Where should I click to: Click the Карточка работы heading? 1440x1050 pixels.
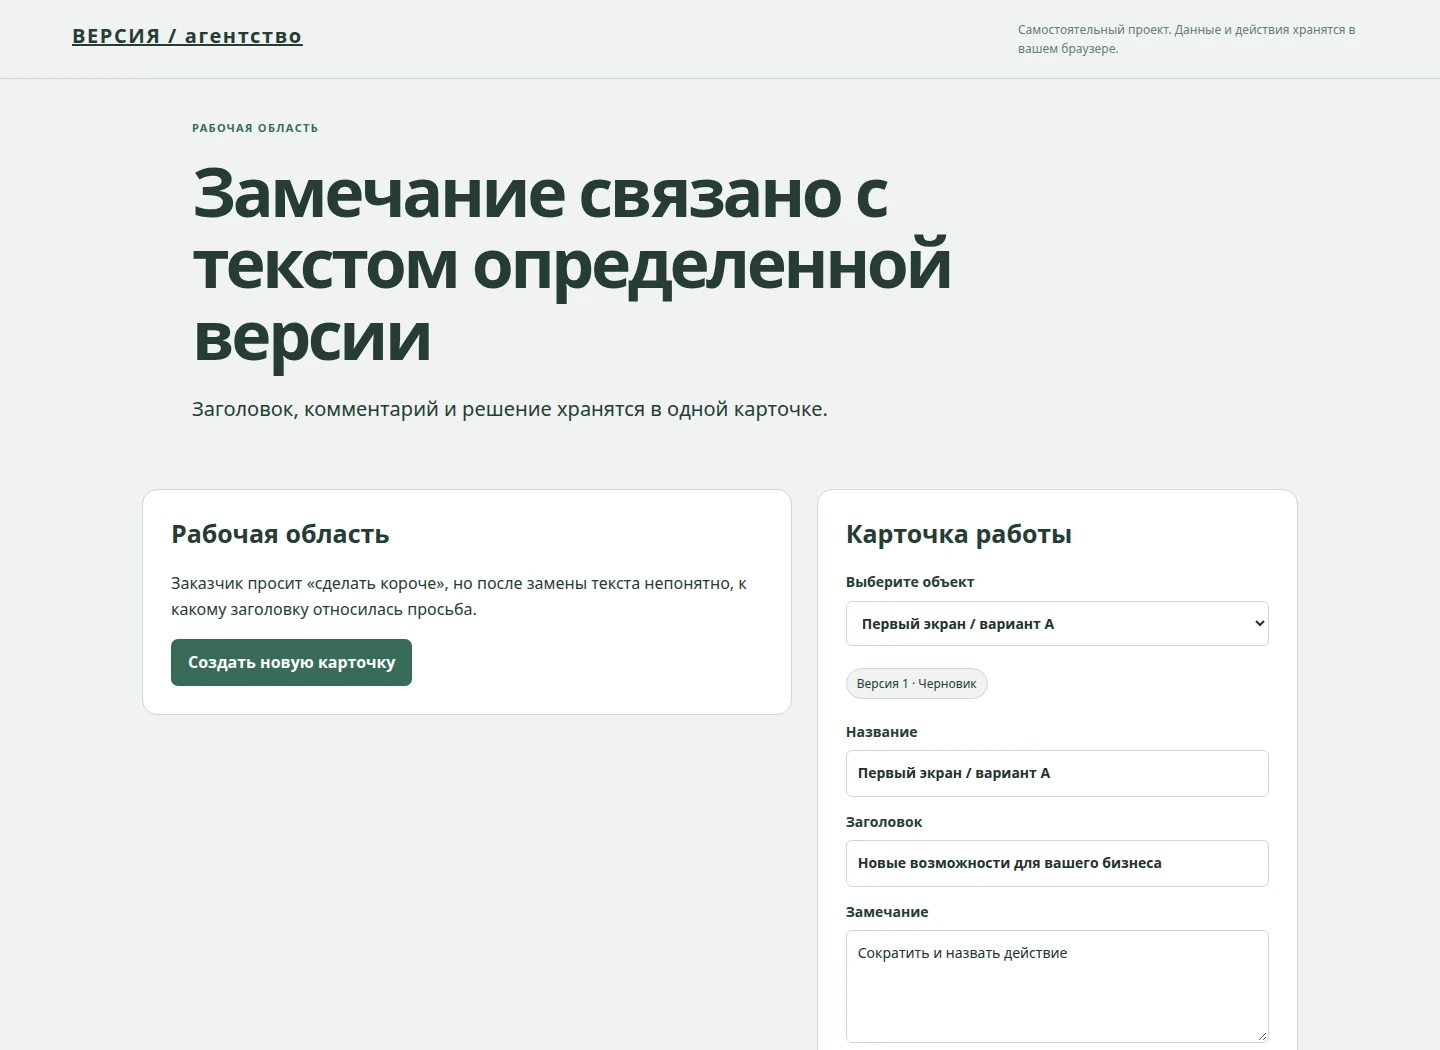[959, 534]
